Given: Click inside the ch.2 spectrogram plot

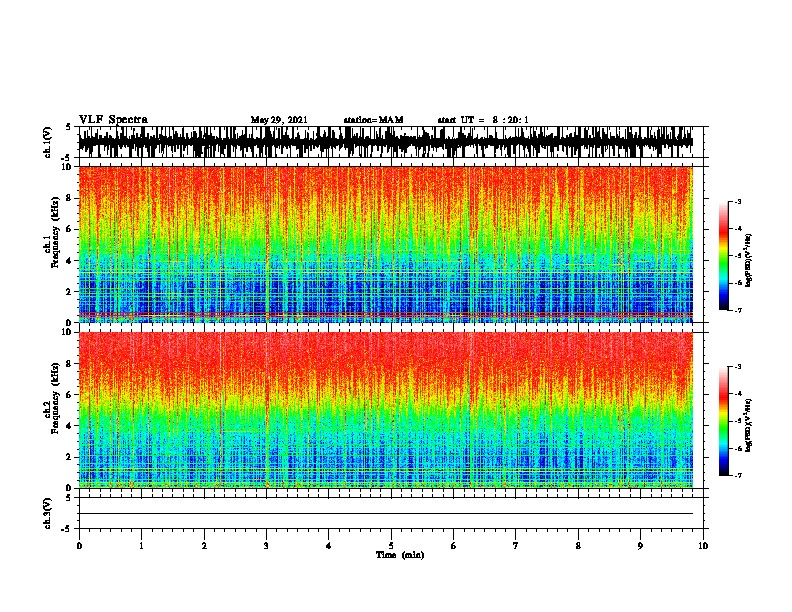Looking at the screenshot, I should click(386, 410).
